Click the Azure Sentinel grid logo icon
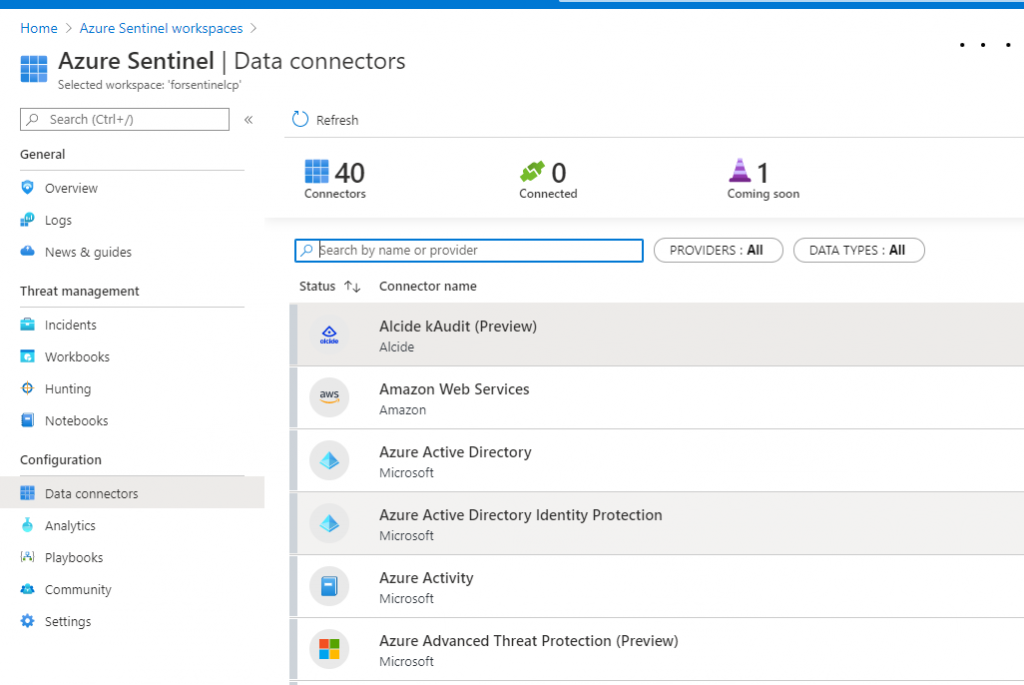This screenshot has width=1024, height=685. [34, 69]
